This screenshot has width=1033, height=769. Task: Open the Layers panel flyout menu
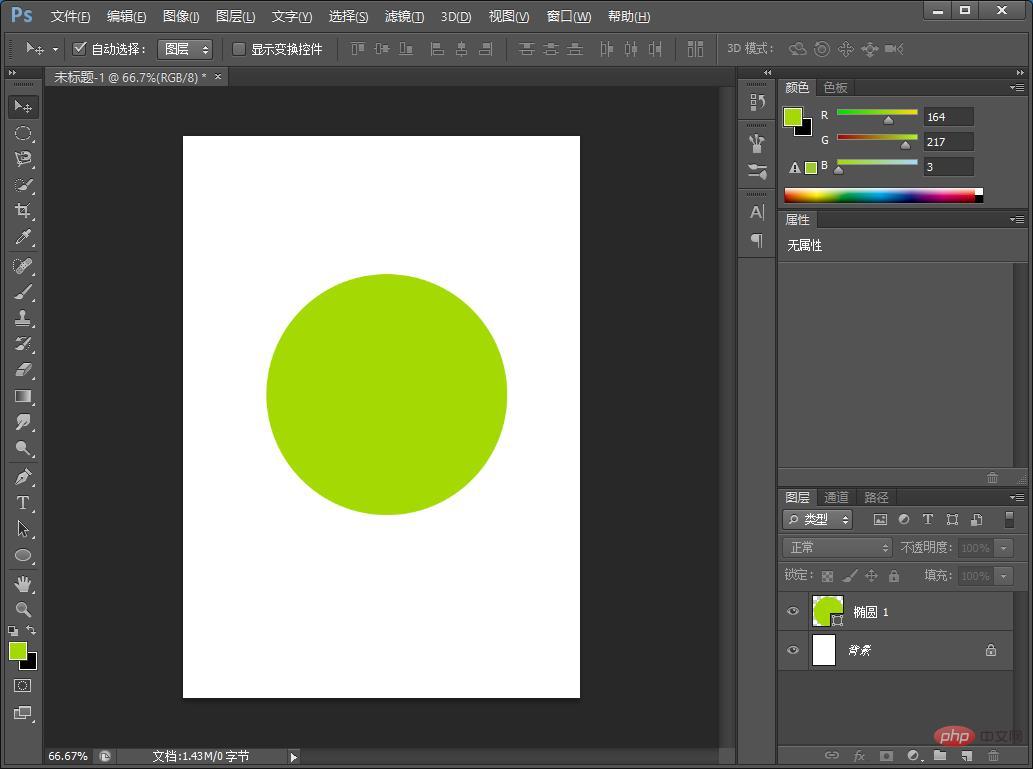coord(1017,497)
